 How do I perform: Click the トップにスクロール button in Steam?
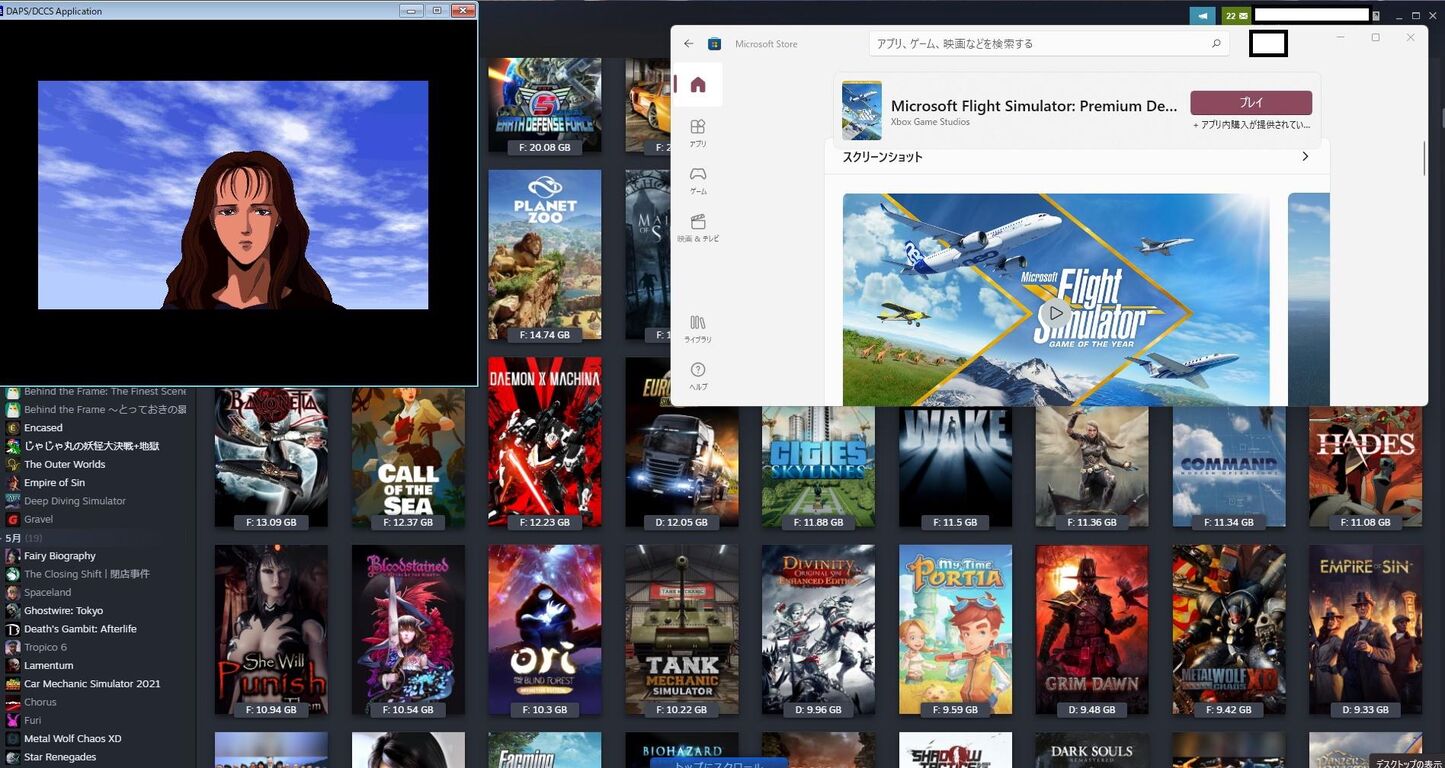click(719, 762)
